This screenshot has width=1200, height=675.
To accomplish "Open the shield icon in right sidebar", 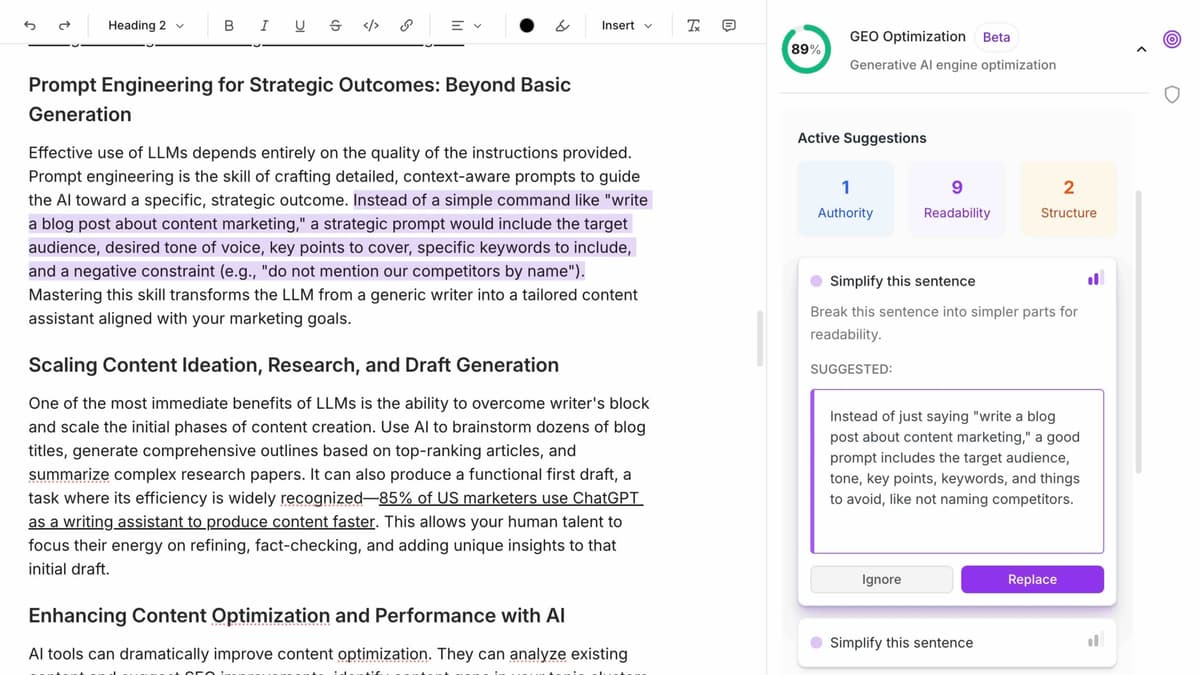I will point(1172,94).
